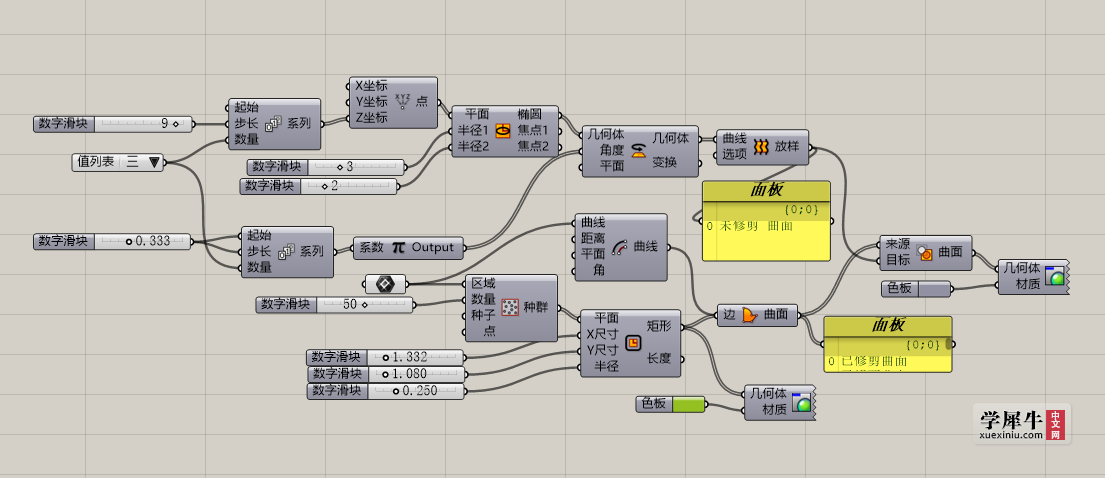The width and height of the screenshot is (1105, 478).
Task: Click the icon between 来源 and 曲面
Action: (x=925, y=253)
